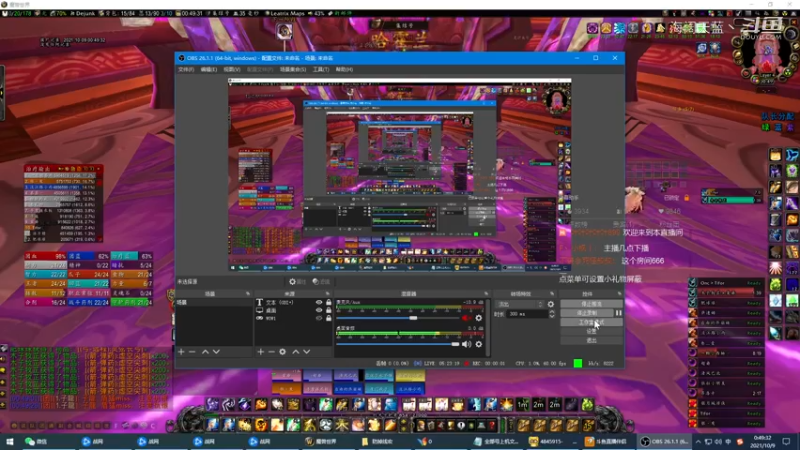Image resolution: width=800 pixels, height=450 pixels.
Task: Click Studio Mode button in controls
Action: 591,322
